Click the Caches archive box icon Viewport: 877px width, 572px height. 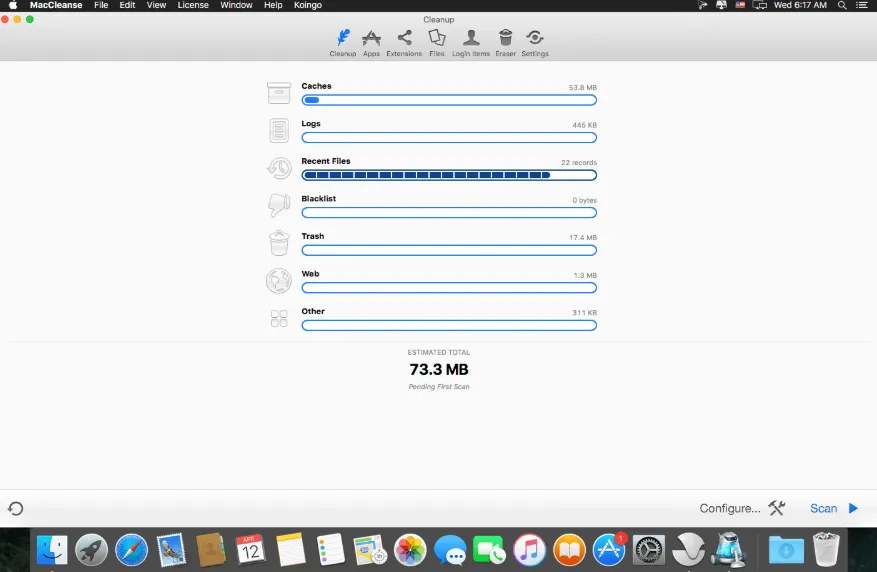279,93
